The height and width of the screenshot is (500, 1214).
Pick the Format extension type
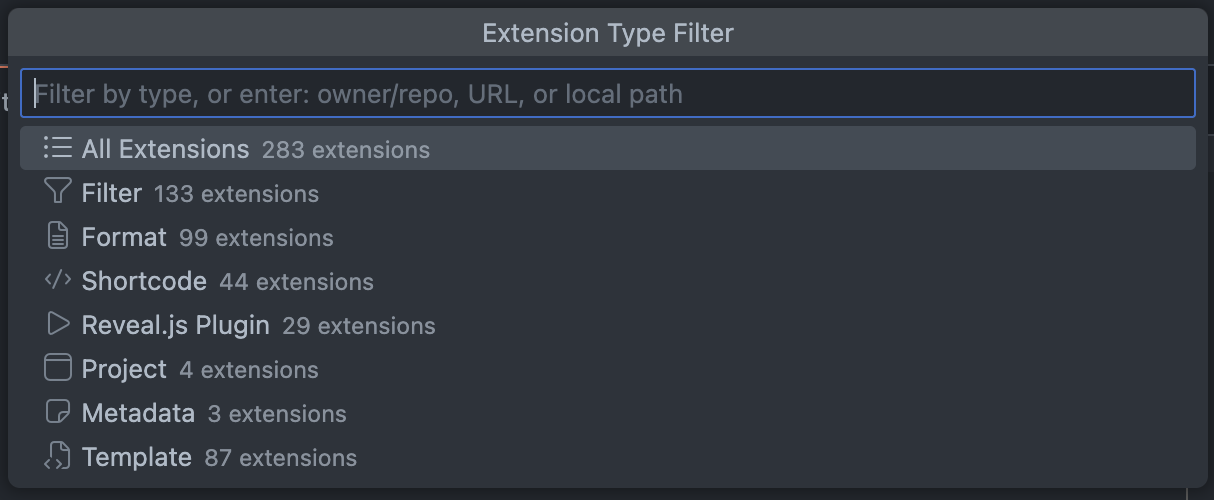124,237
